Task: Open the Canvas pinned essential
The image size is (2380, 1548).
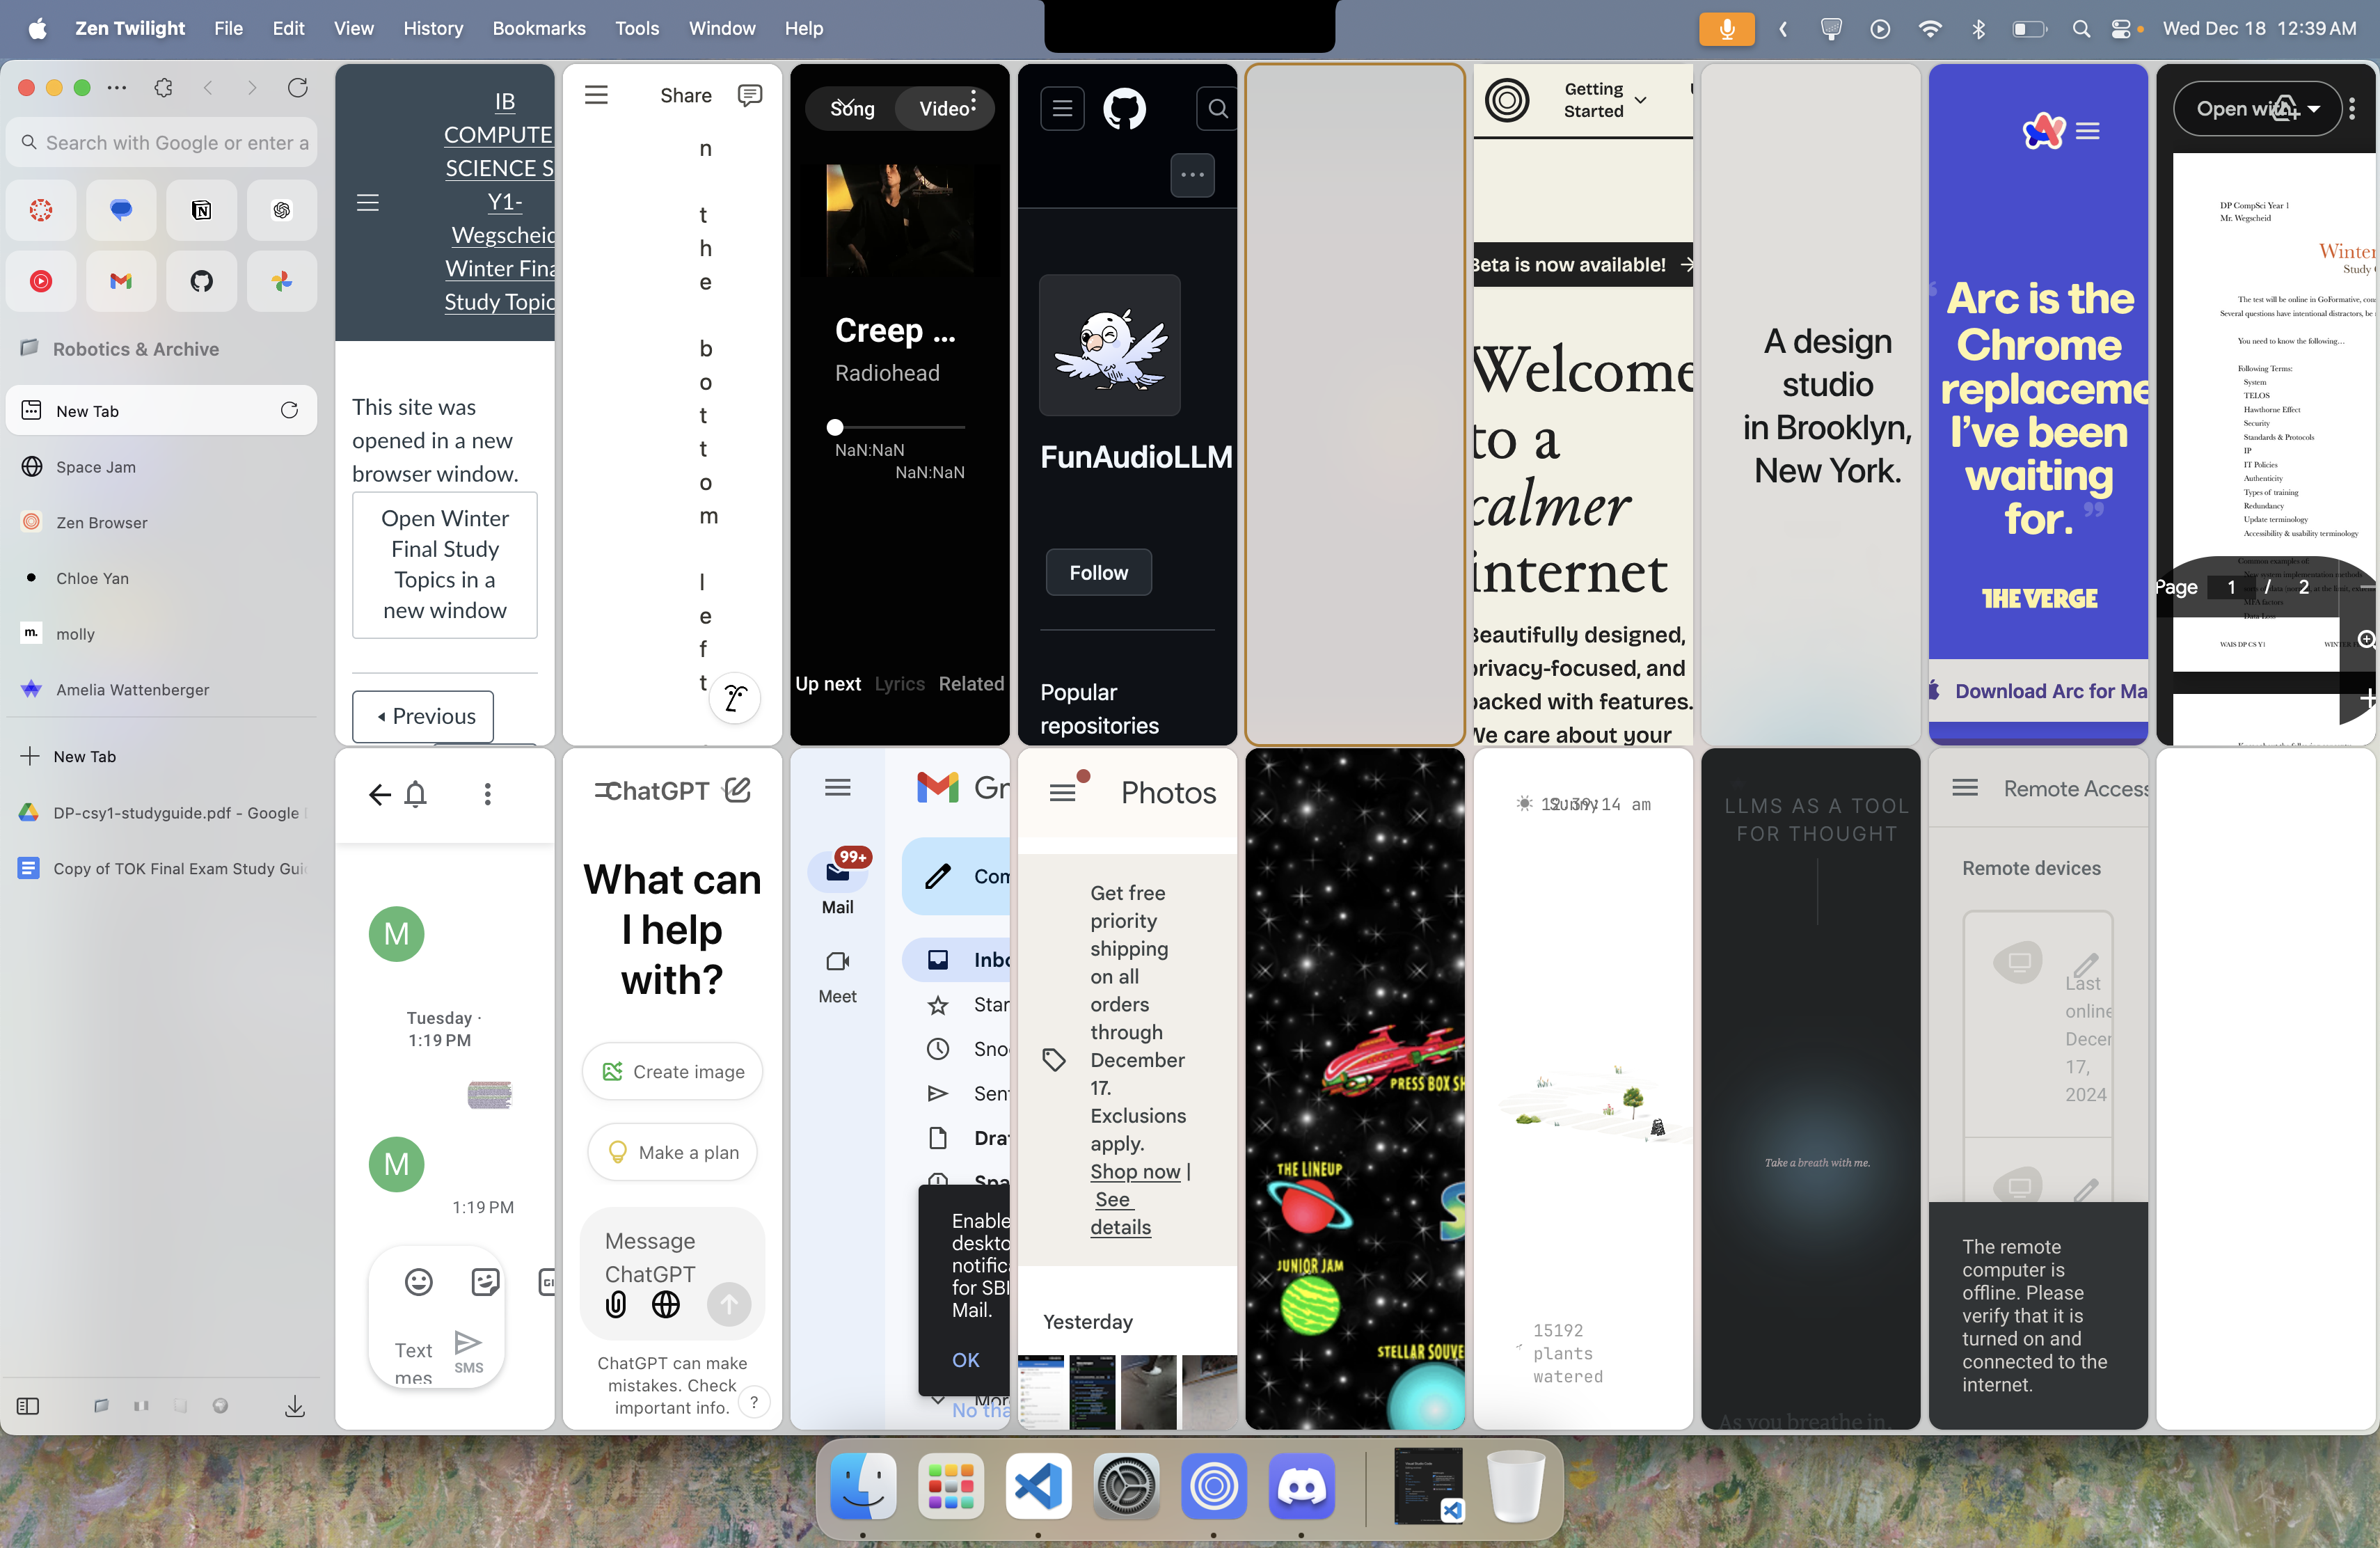Action: tap(41, 210)
